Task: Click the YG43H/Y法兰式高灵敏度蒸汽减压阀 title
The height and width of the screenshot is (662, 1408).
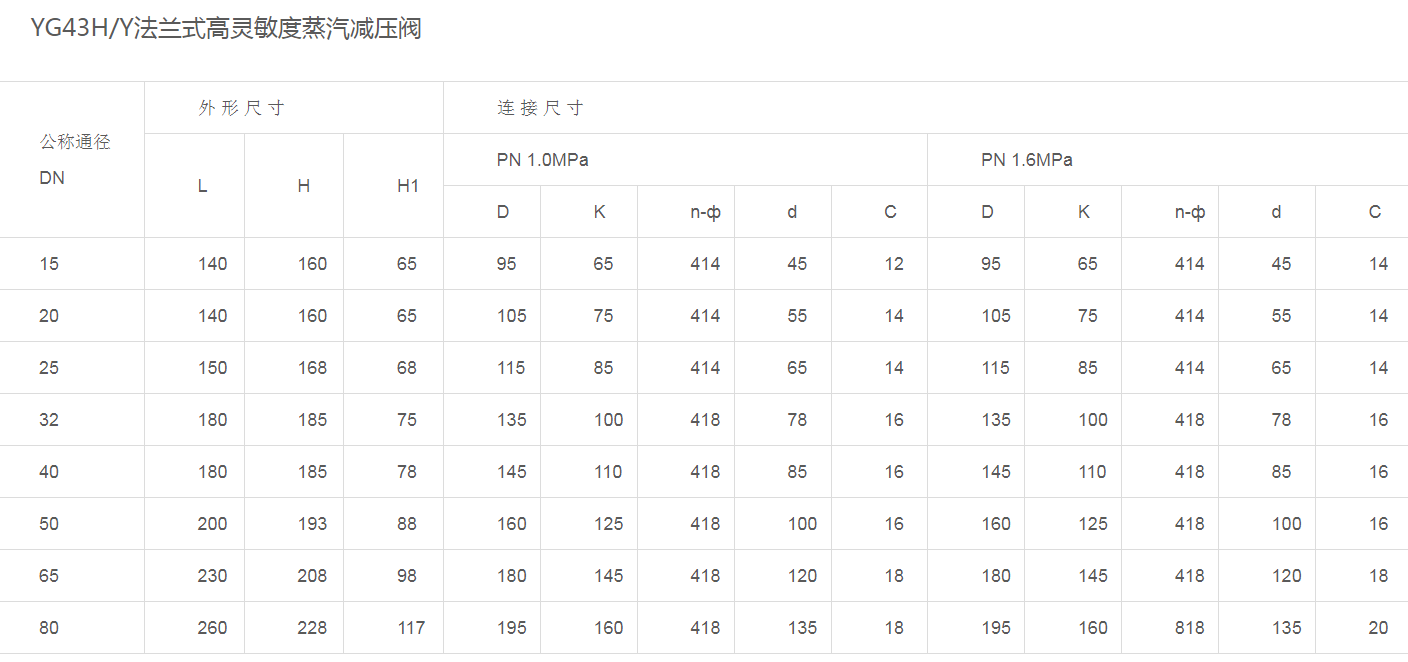Action: (x=226, y=29)
